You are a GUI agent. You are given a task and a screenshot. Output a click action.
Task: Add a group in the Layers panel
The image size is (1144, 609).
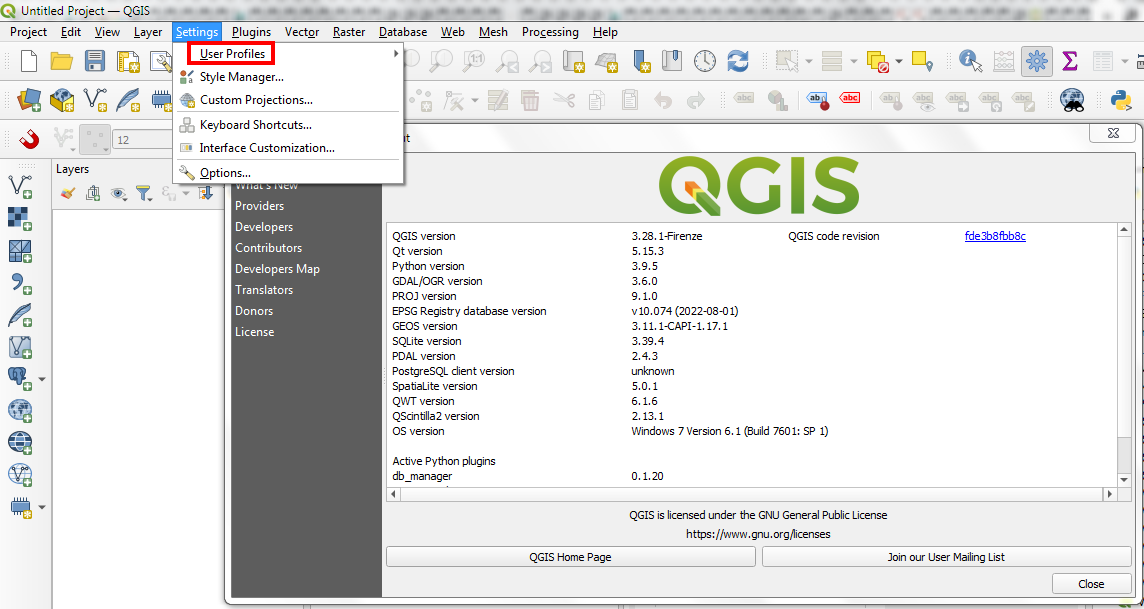click(92, 193)
